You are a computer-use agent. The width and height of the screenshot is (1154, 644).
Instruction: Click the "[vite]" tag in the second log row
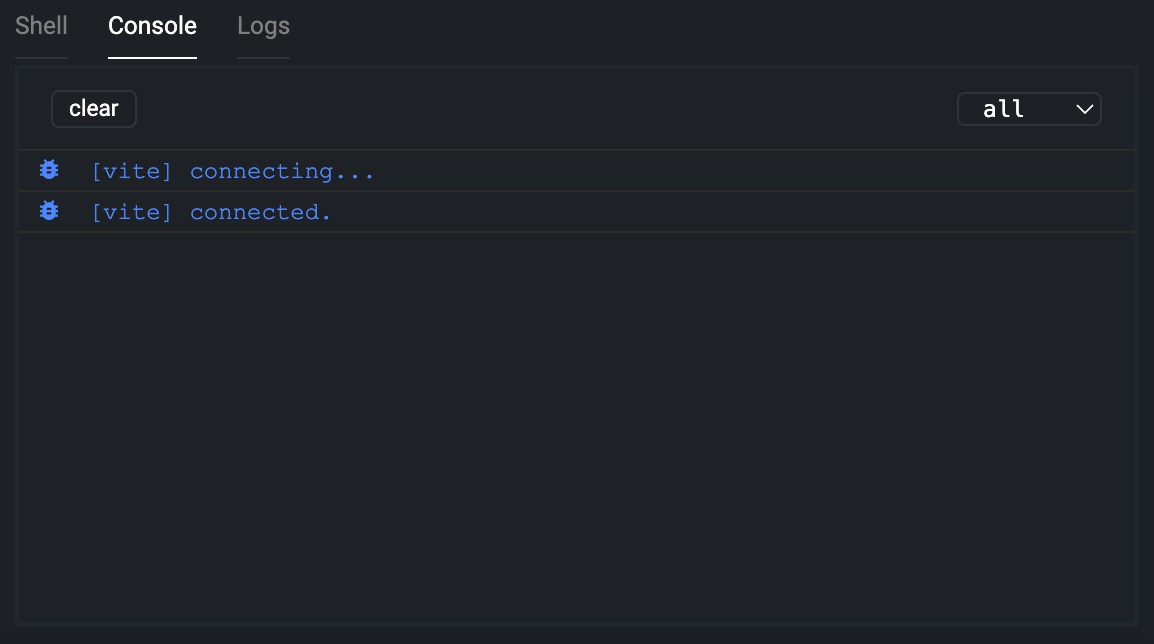pos(131,212)
